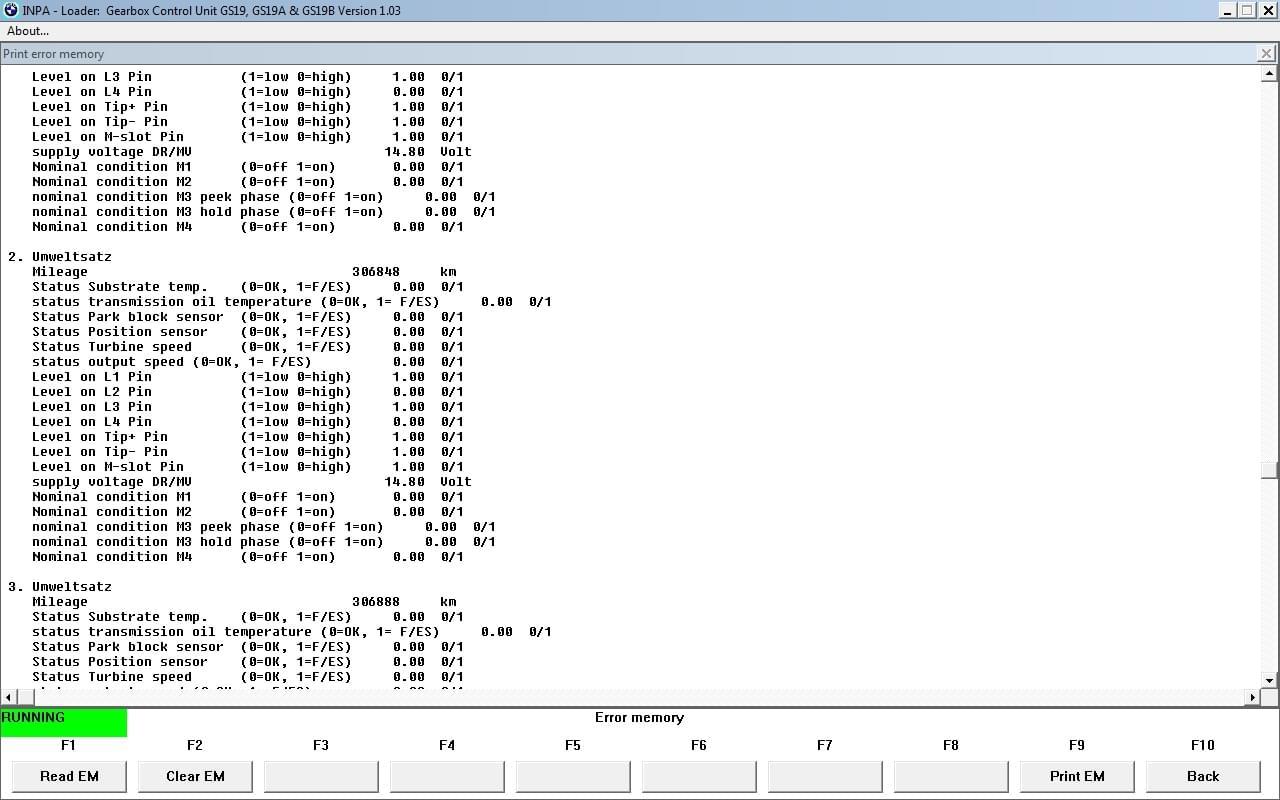Click the vertical scrollbar thumb
Screen dimensions: 1280x800
tap(1270, 470)
